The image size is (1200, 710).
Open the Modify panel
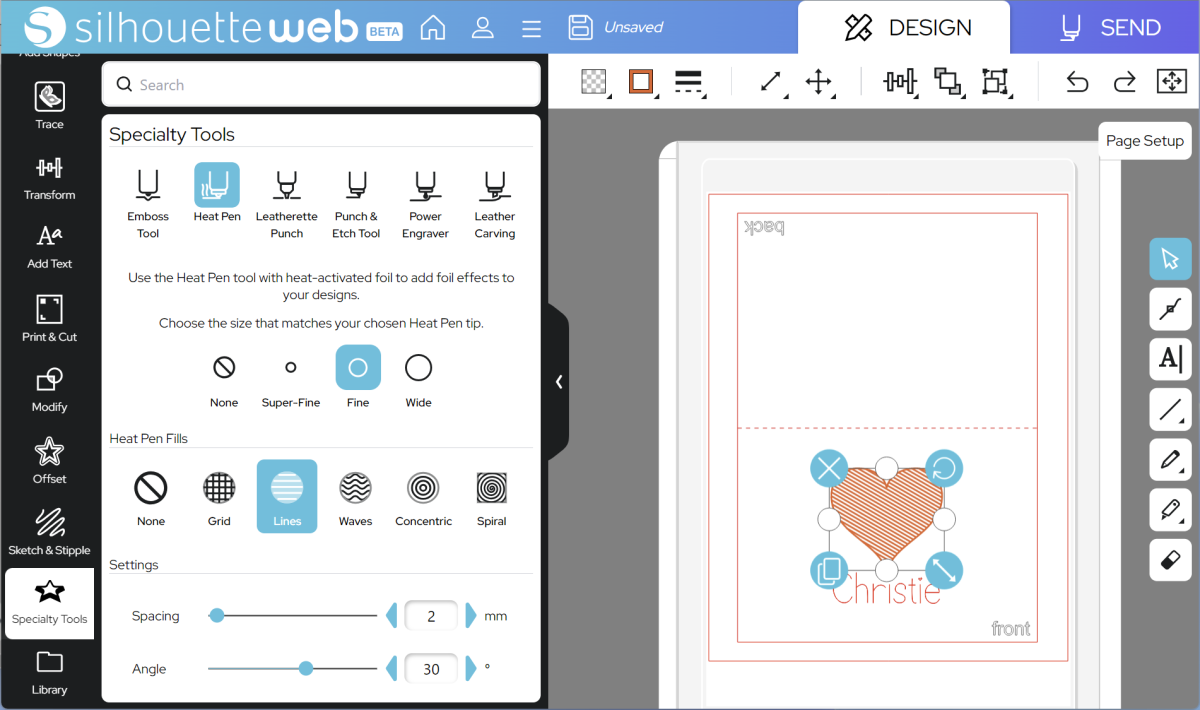(49, 390)
